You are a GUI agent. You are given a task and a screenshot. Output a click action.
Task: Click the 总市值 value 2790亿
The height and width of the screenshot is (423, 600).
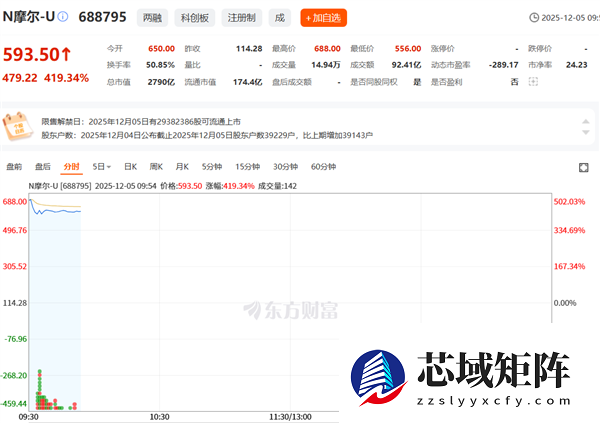(x=161, y=82)
